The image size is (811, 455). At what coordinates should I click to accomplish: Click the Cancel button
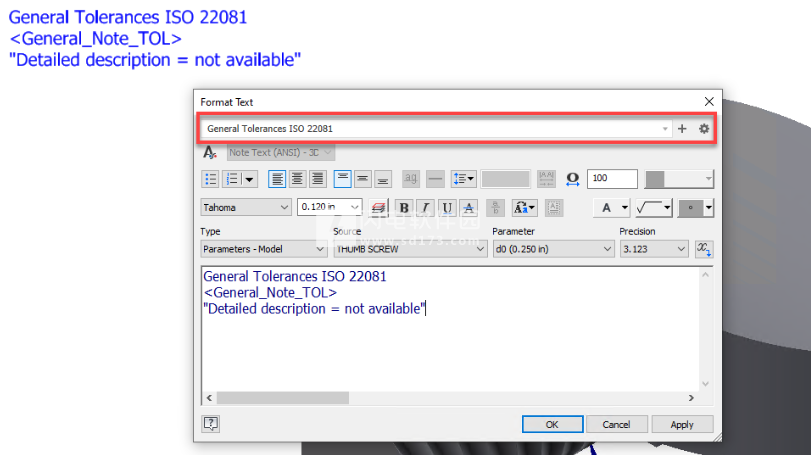click(x=616, y=424)
